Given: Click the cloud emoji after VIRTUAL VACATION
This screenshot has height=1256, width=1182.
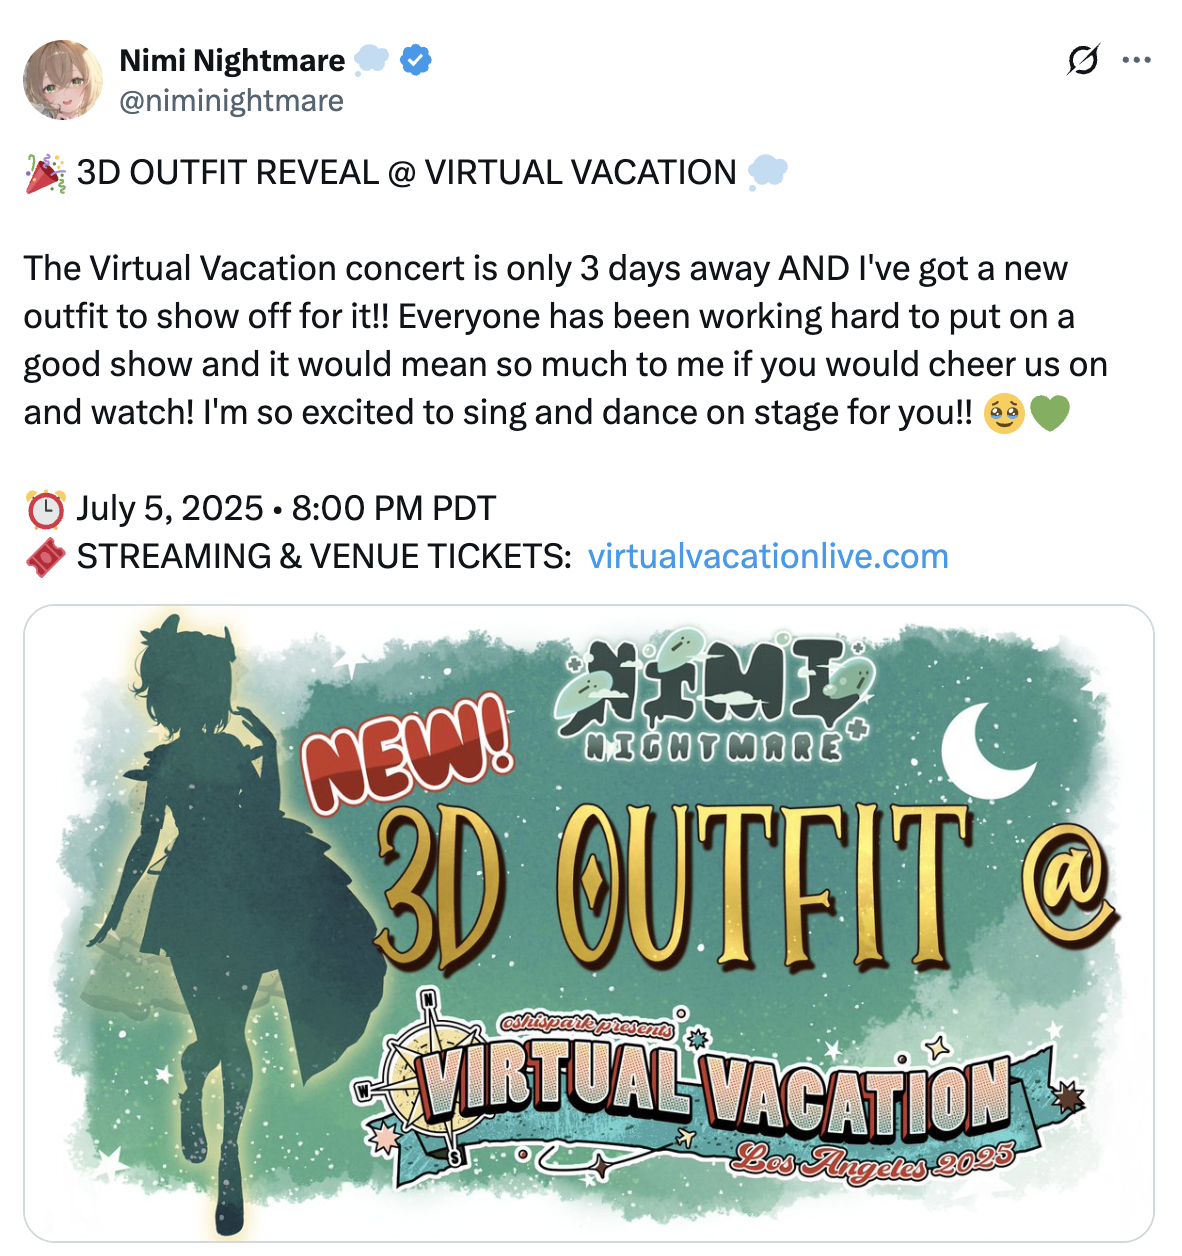Looking at the screenshot, I should (x=767, y=172).
